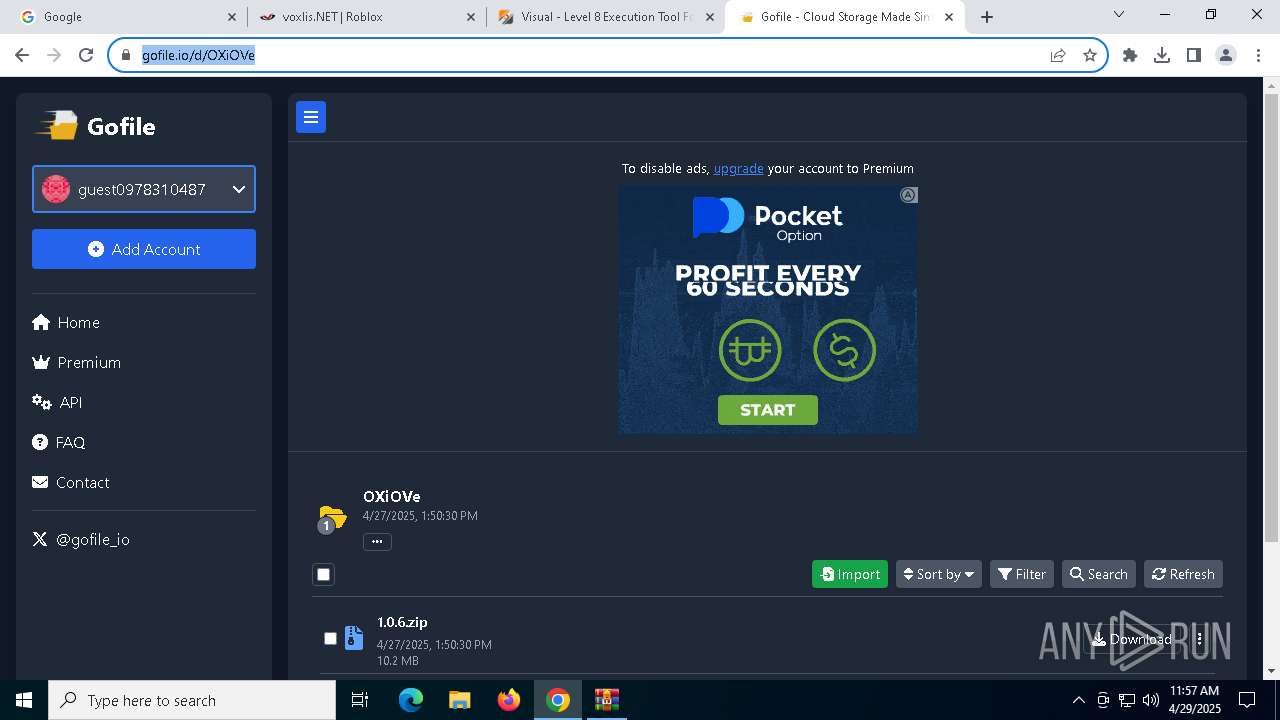Open the OXiOVe folder options ellipsis

377,541
